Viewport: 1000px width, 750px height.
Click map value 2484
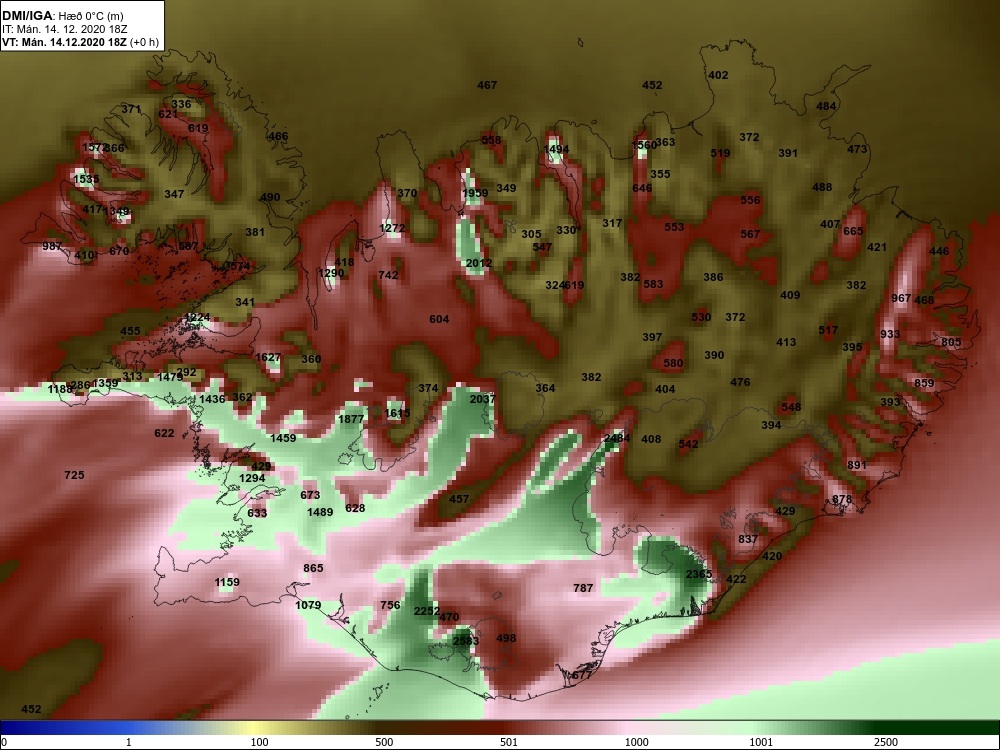coord(617,439)
